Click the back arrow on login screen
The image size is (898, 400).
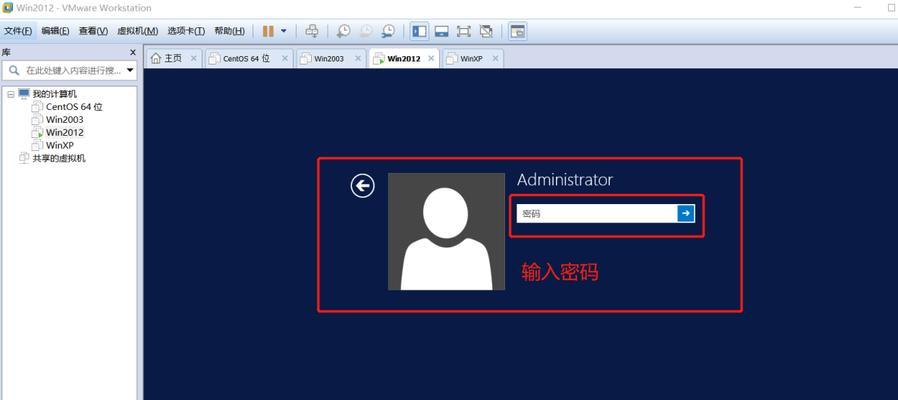pos(363,186)
